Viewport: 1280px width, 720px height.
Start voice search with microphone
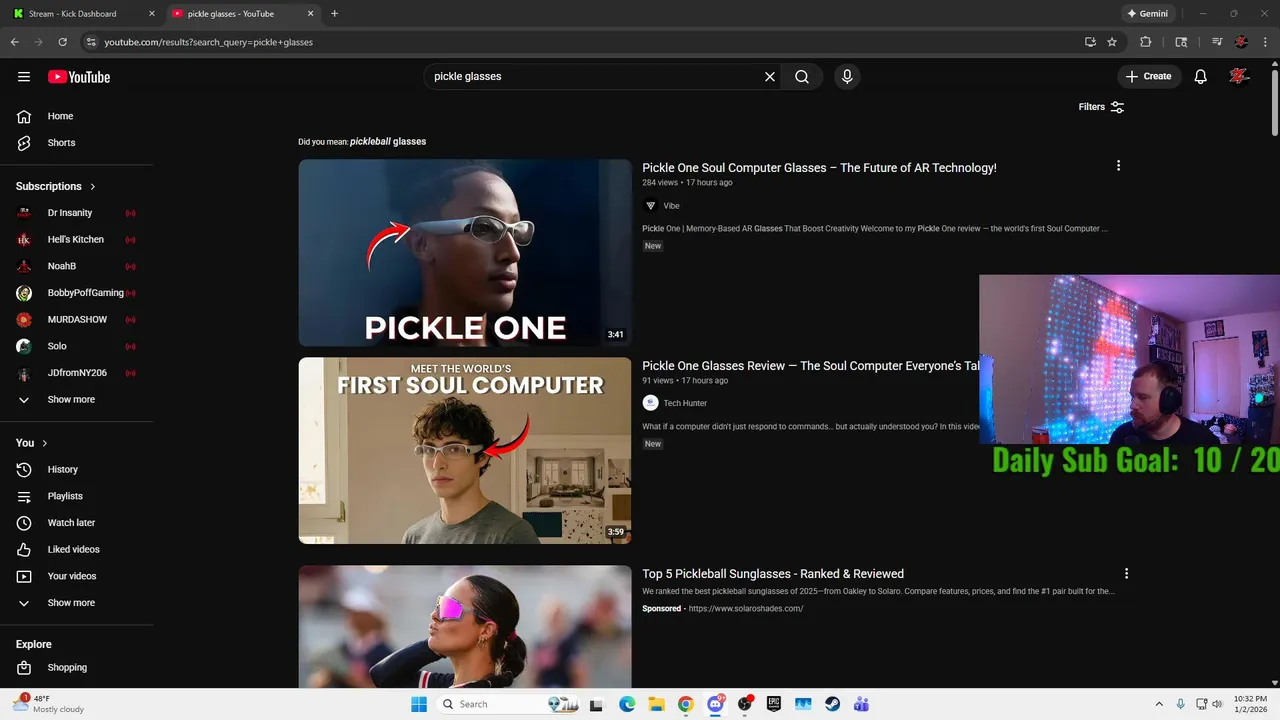847,77
